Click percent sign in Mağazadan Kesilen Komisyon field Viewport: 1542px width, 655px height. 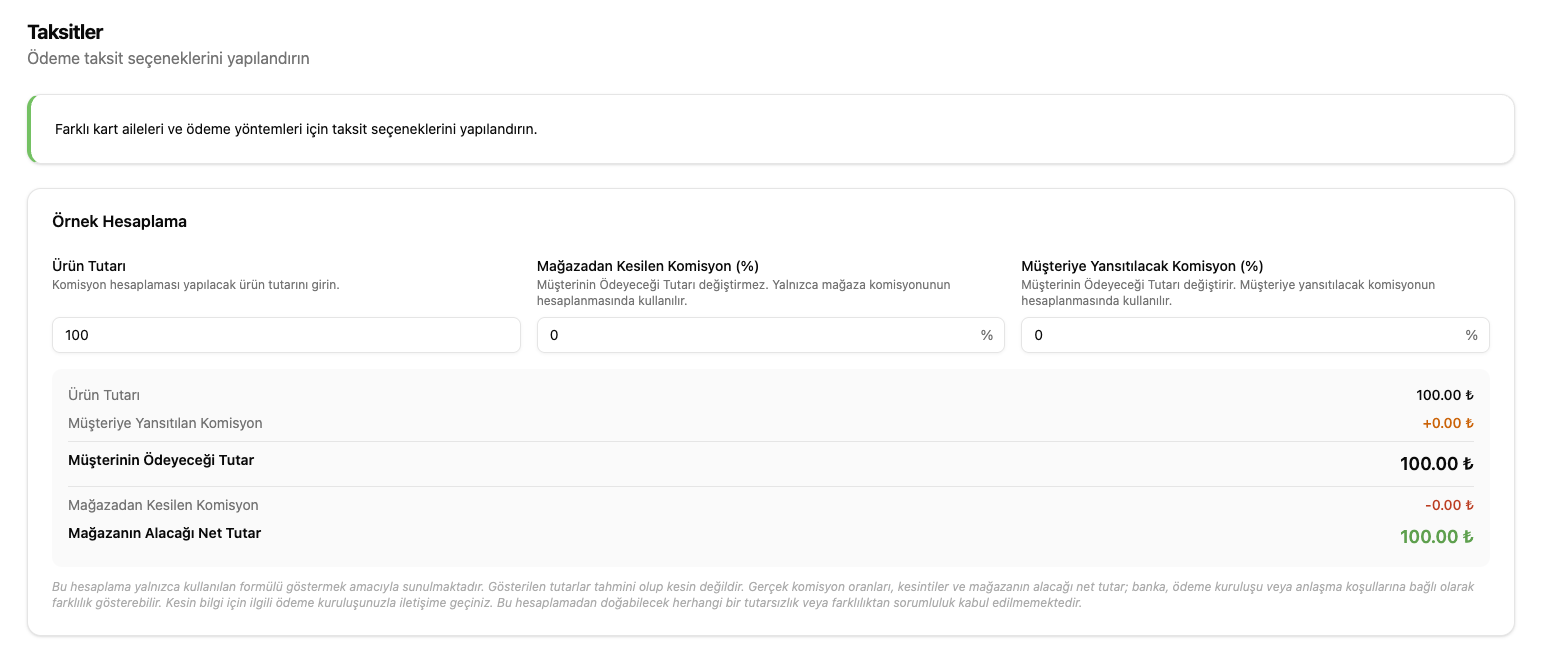pos(987,335)
